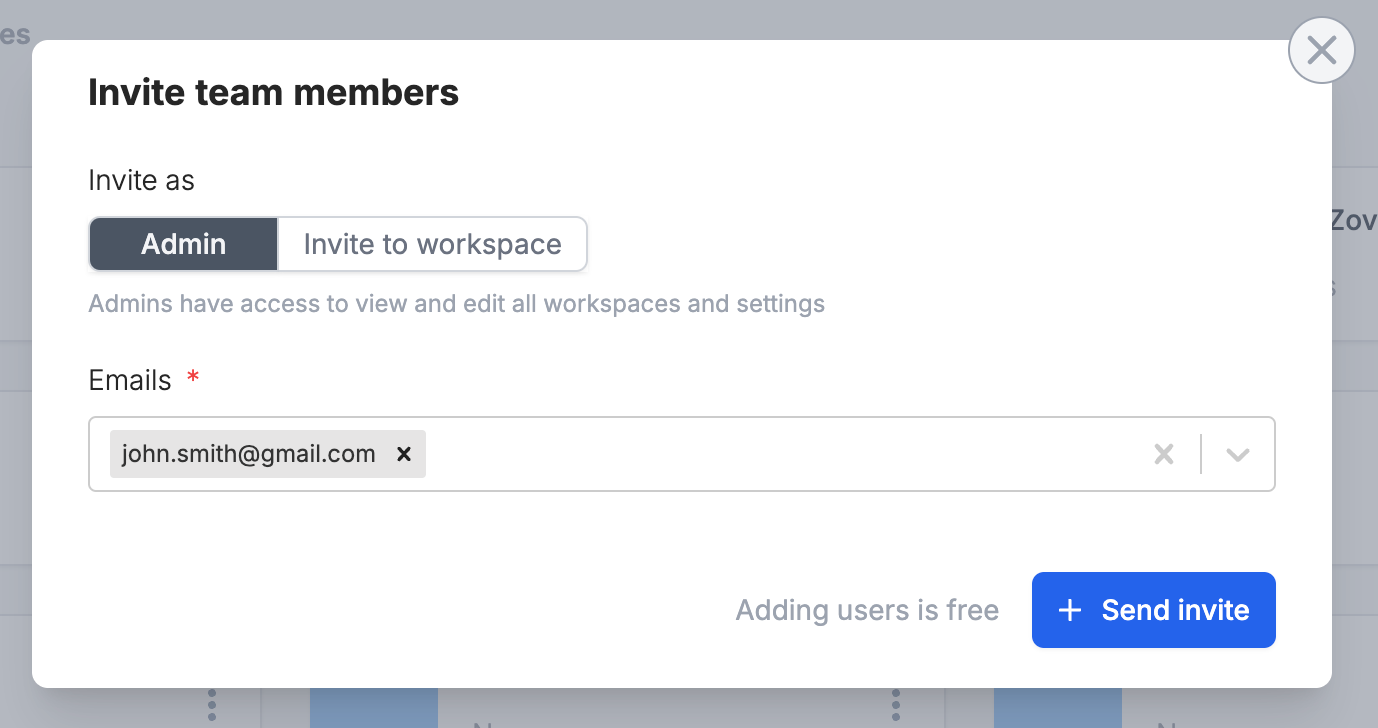Click the Adding users is free text
The image size is (1378, 728).
point(867,610)
